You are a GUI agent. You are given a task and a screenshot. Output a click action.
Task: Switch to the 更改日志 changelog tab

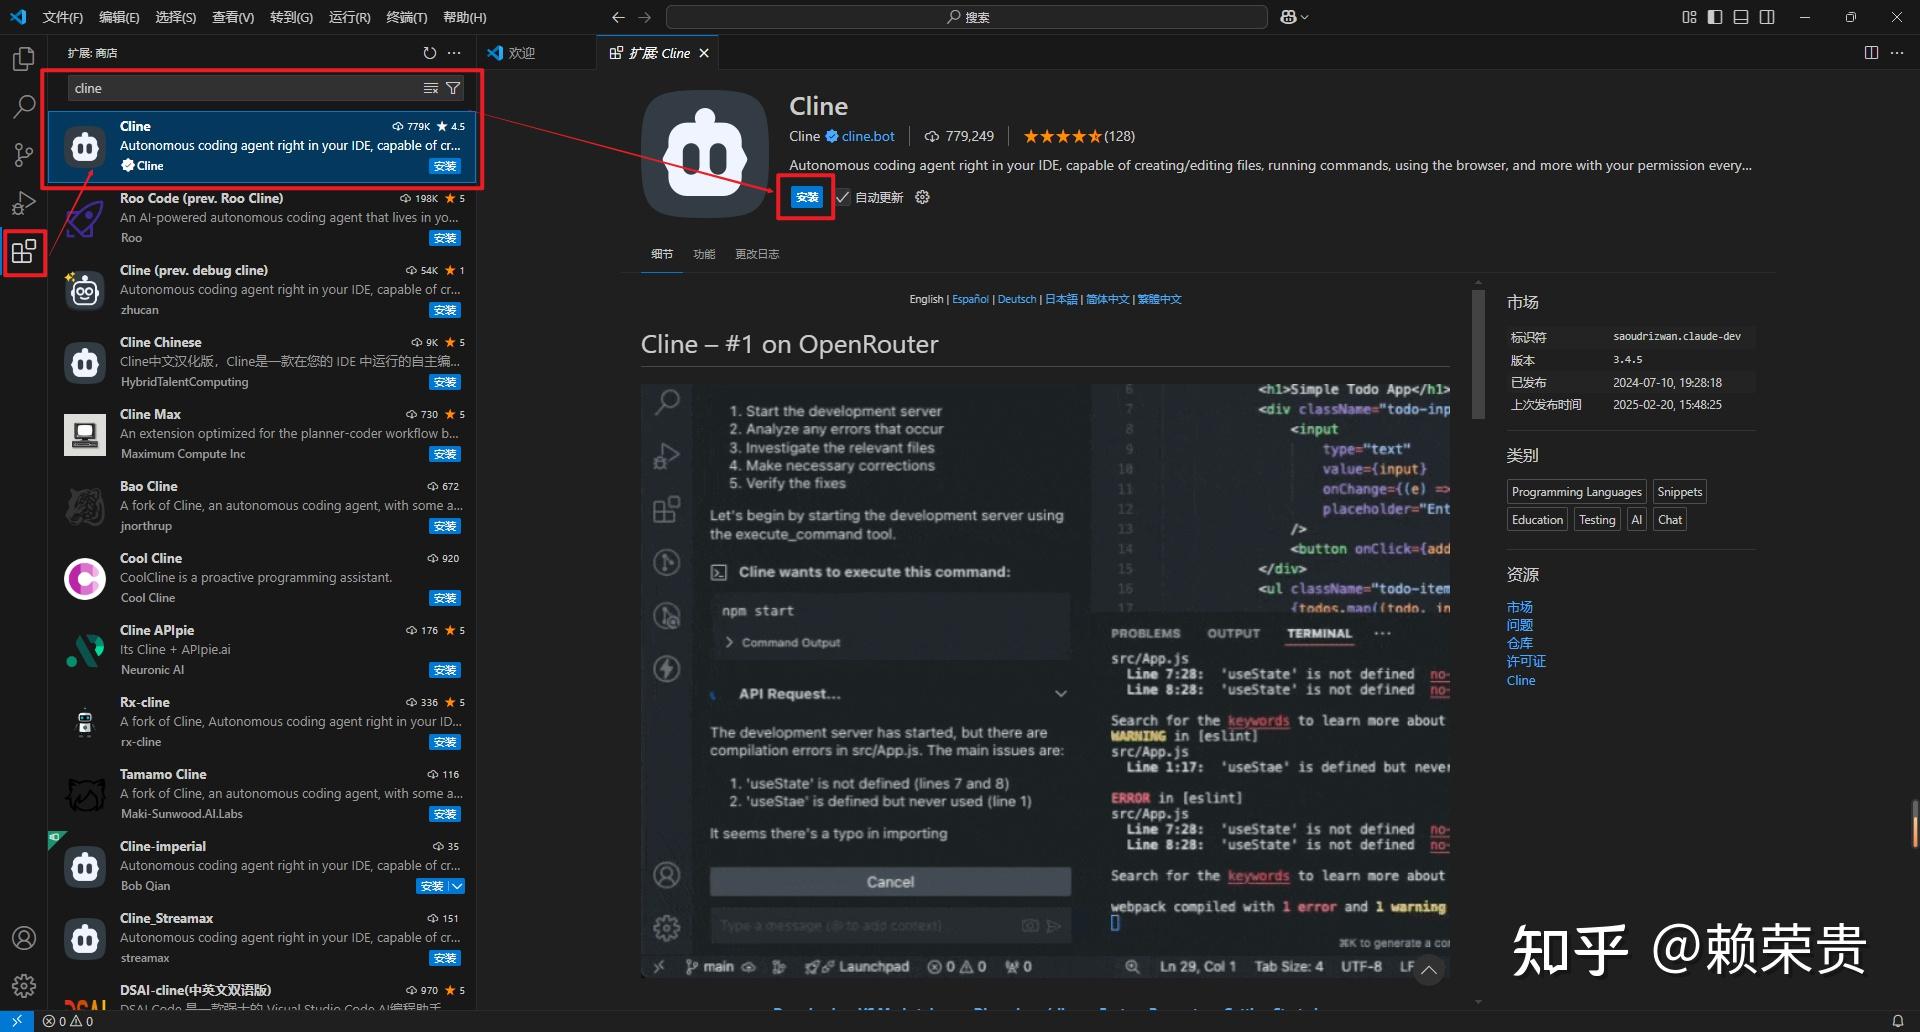[x=757, y=254]
